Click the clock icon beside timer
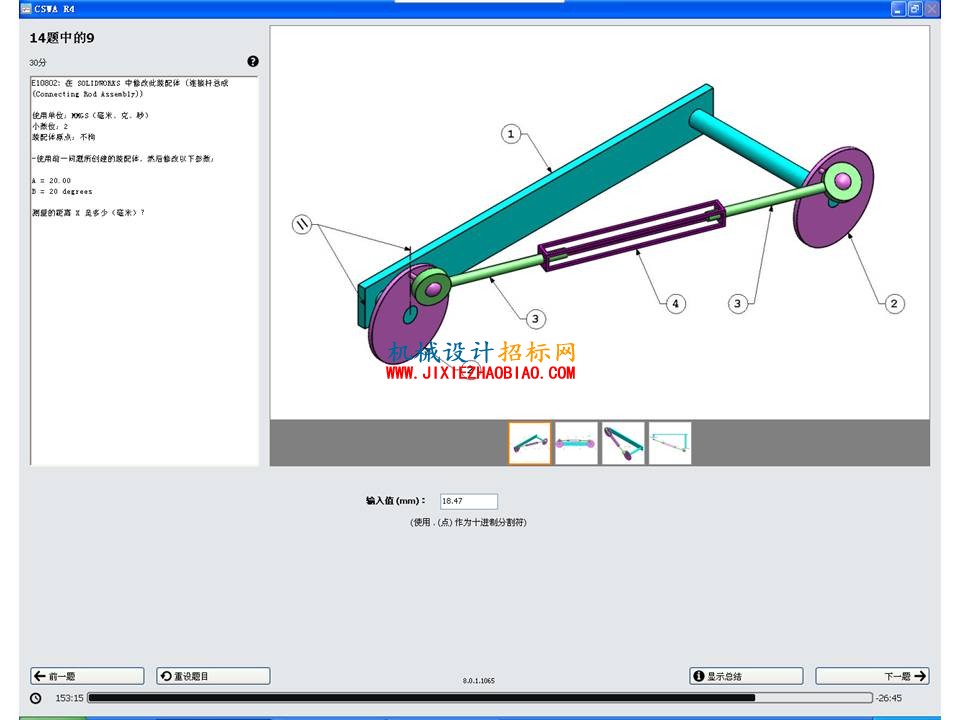Viewport: 960px width, 720px height. tap(36, 698)
